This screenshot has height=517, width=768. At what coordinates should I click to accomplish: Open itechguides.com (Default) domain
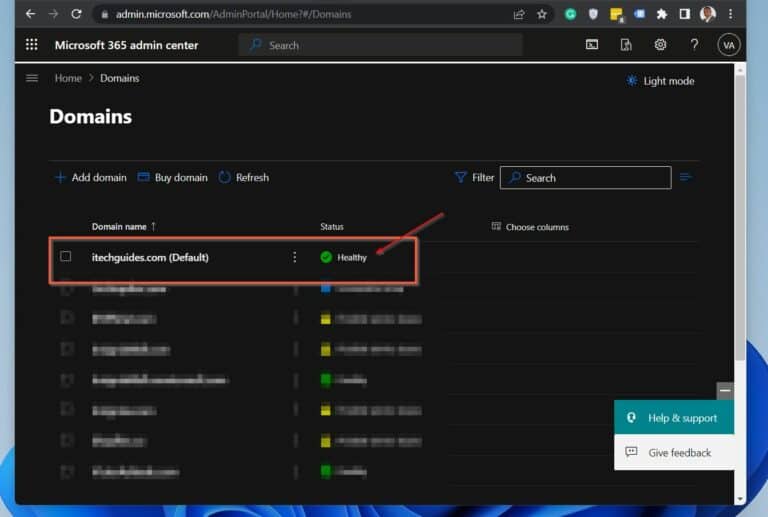[x=150, y=257]
